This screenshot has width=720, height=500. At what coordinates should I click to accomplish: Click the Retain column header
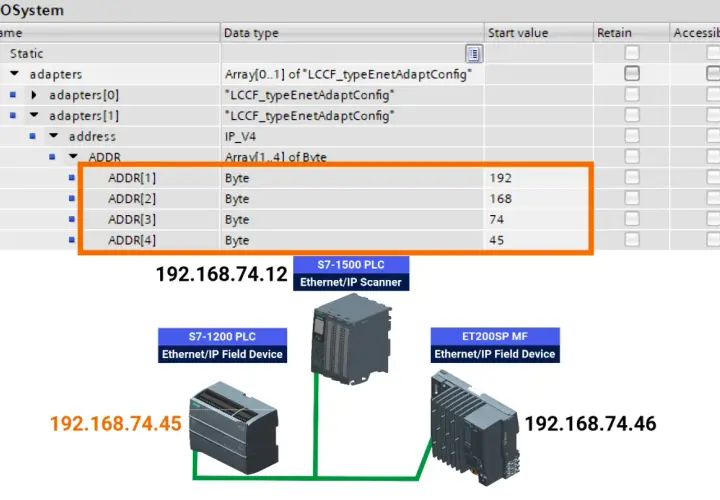pyautogui.click(x=631, y=33)
